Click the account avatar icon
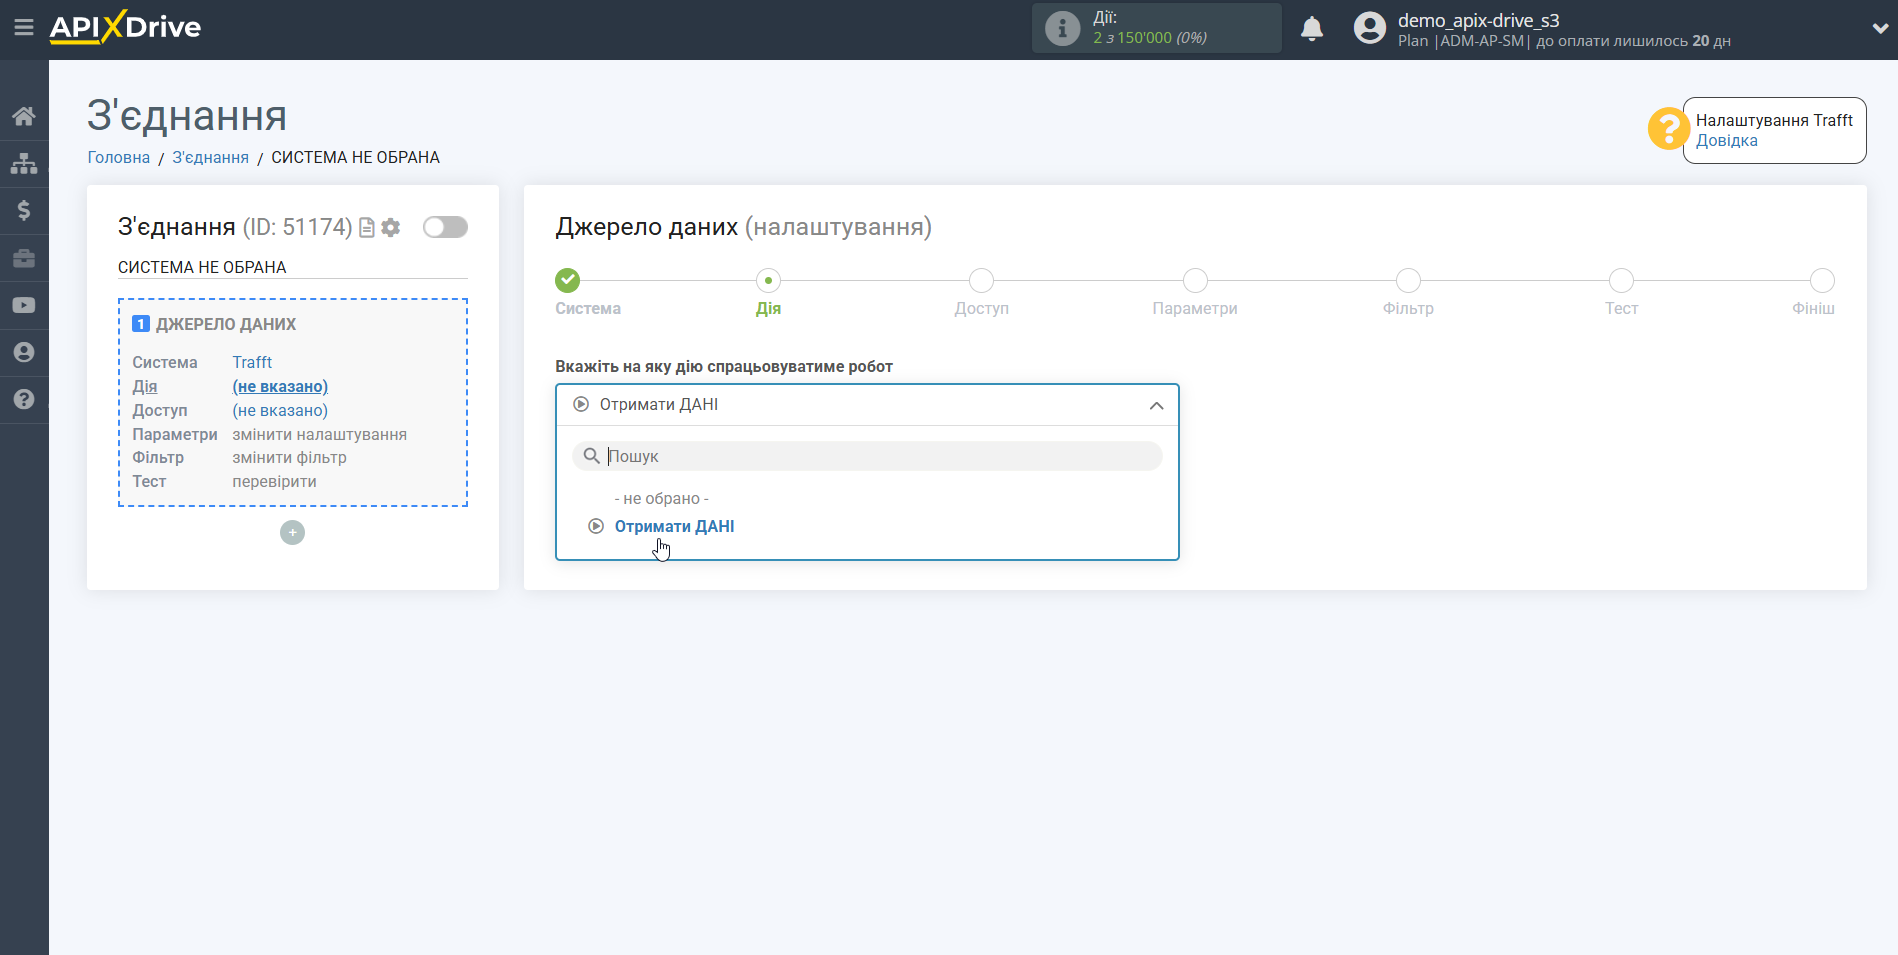Screen dimensions: 1898x955 click(1370, 28)
